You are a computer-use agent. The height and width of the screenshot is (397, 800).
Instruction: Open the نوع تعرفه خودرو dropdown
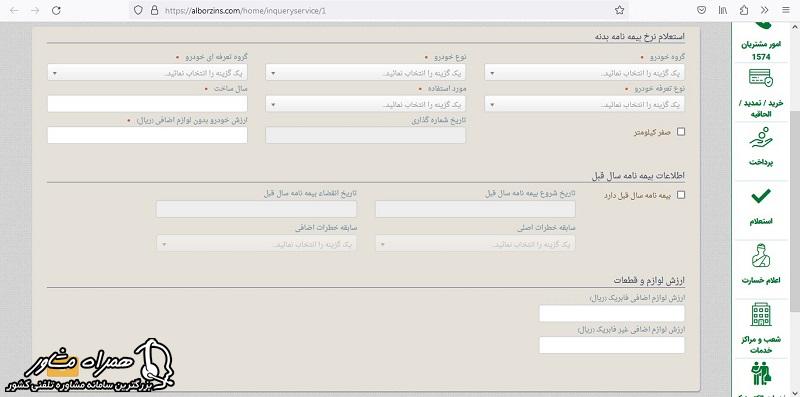584,104
